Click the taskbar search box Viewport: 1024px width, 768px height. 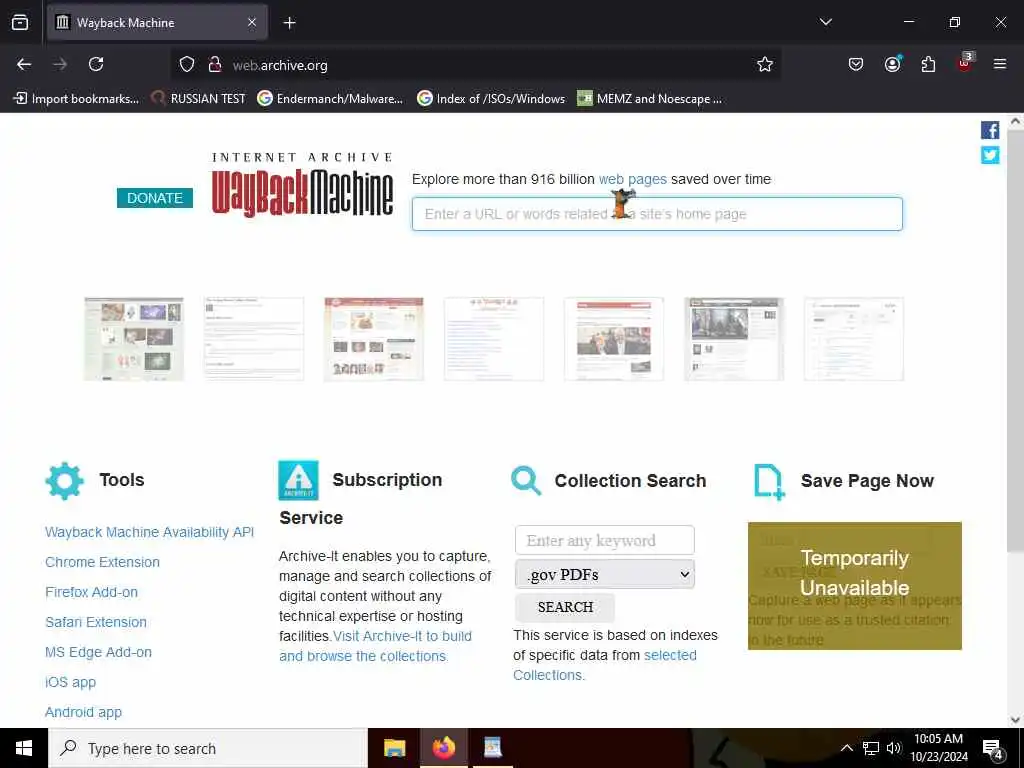click(x=208, y=748)
